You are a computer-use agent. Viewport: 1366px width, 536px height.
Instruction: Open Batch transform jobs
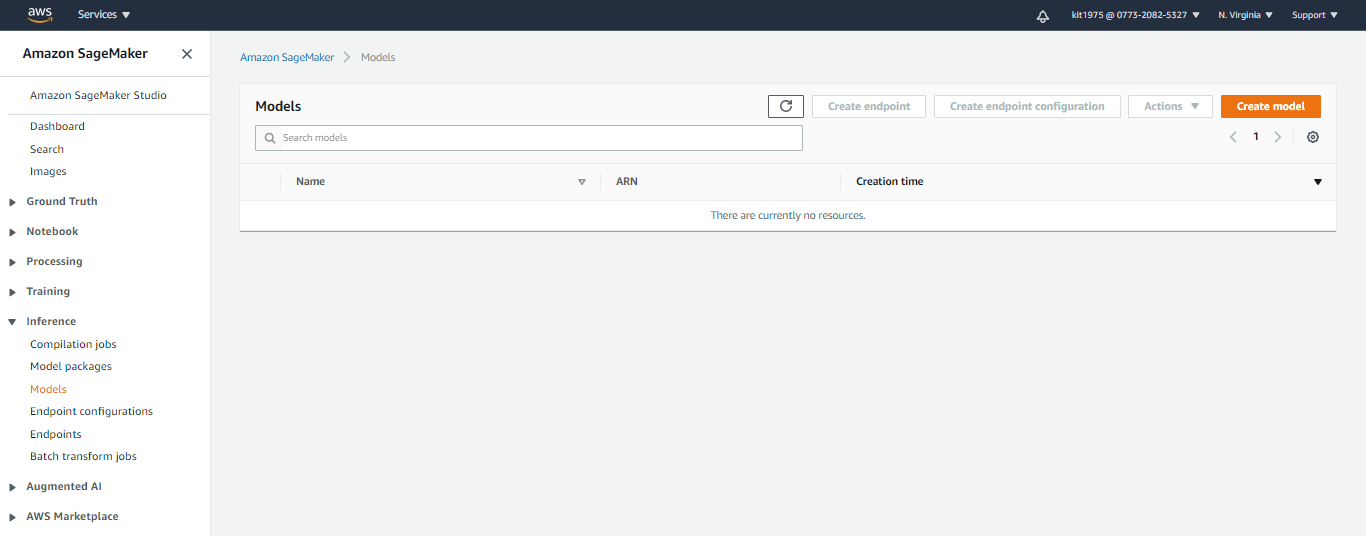(83, 456)
